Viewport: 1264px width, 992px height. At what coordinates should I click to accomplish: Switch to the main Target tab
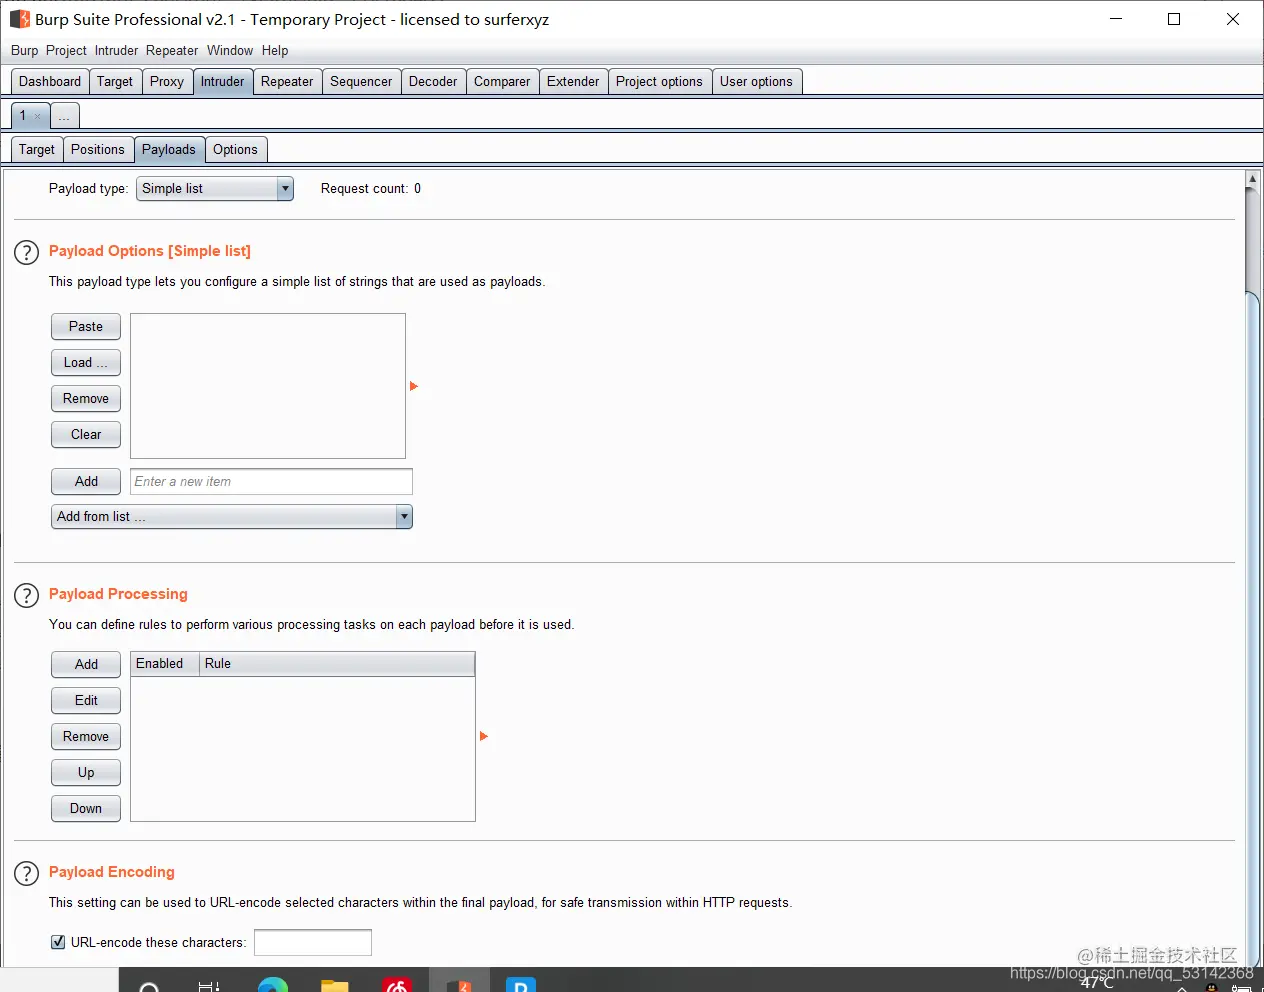pyautogui.click(x=115, y=82)
